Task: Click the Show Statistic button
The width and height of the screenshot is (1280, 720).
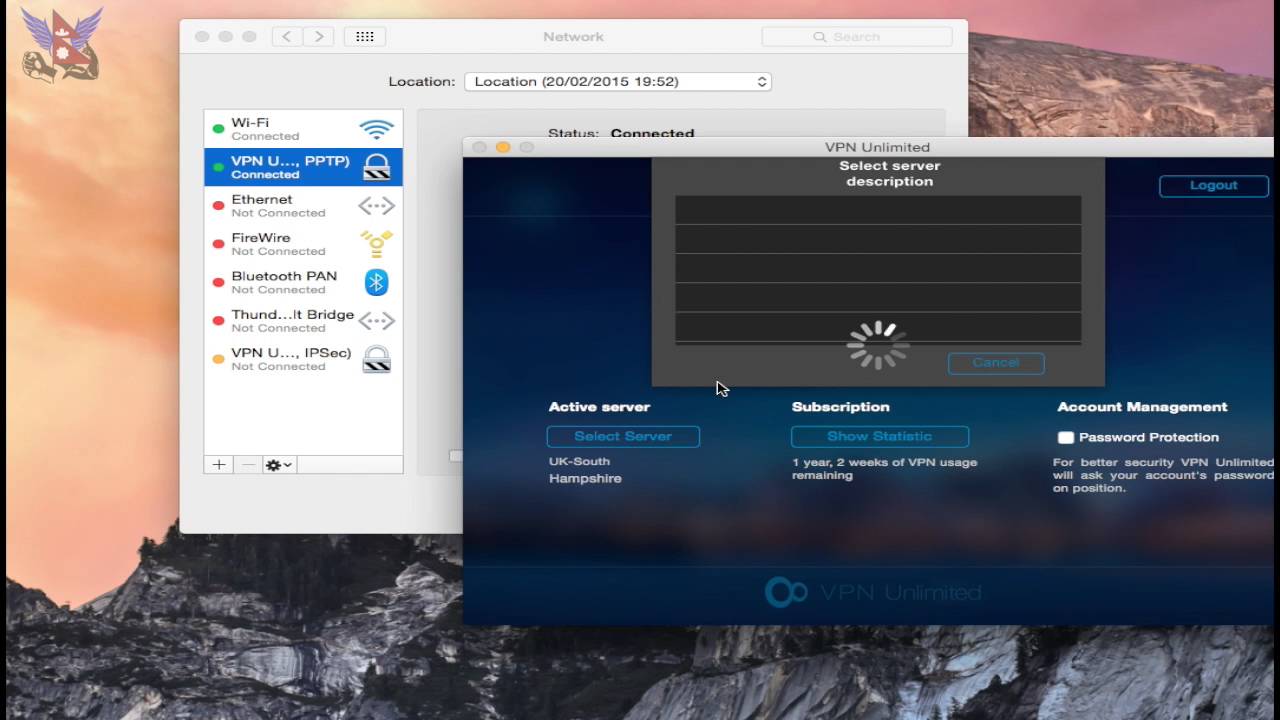Action: tap(880, 436)
